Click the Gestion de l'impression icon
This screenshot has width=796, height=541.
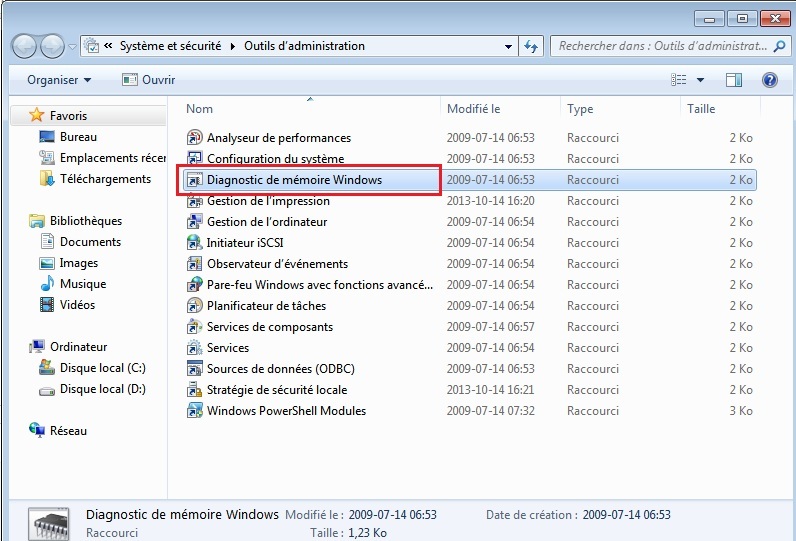[x=194, y=200]
